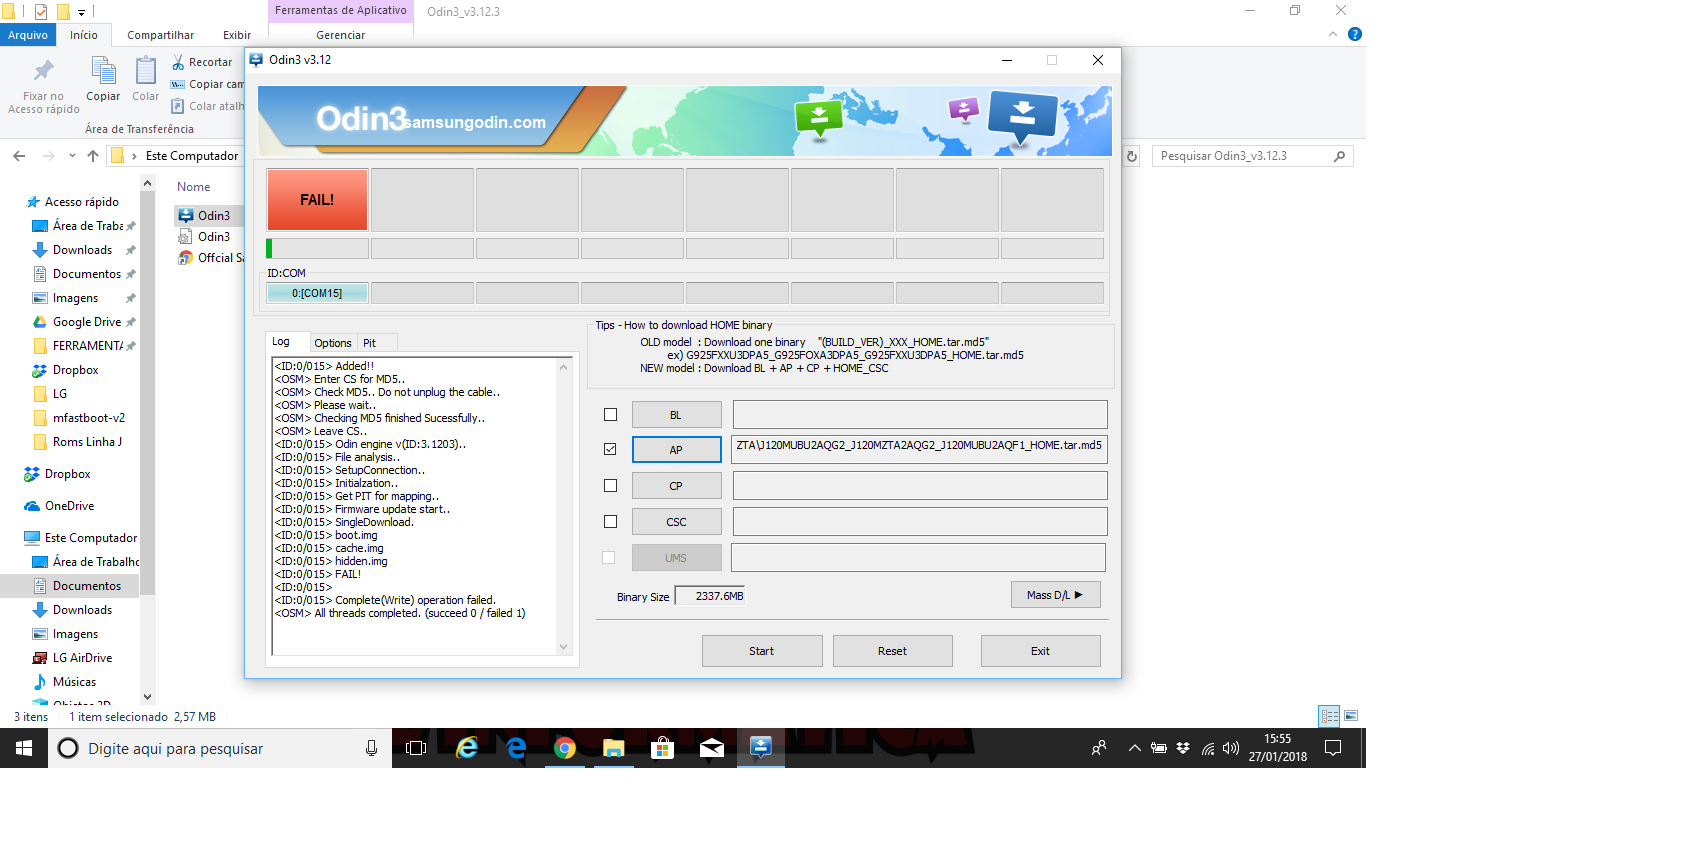The image size is (1682, 848).
Task: Expand the address bar path chevron
Action: tap(134, 156)
